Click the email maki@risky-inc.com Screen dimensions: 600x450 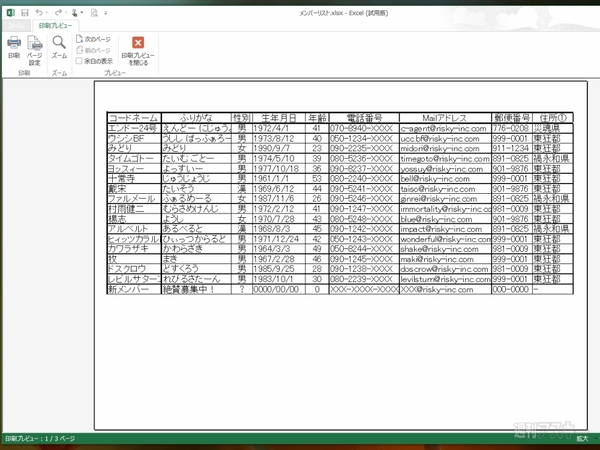tap(445, 259)
